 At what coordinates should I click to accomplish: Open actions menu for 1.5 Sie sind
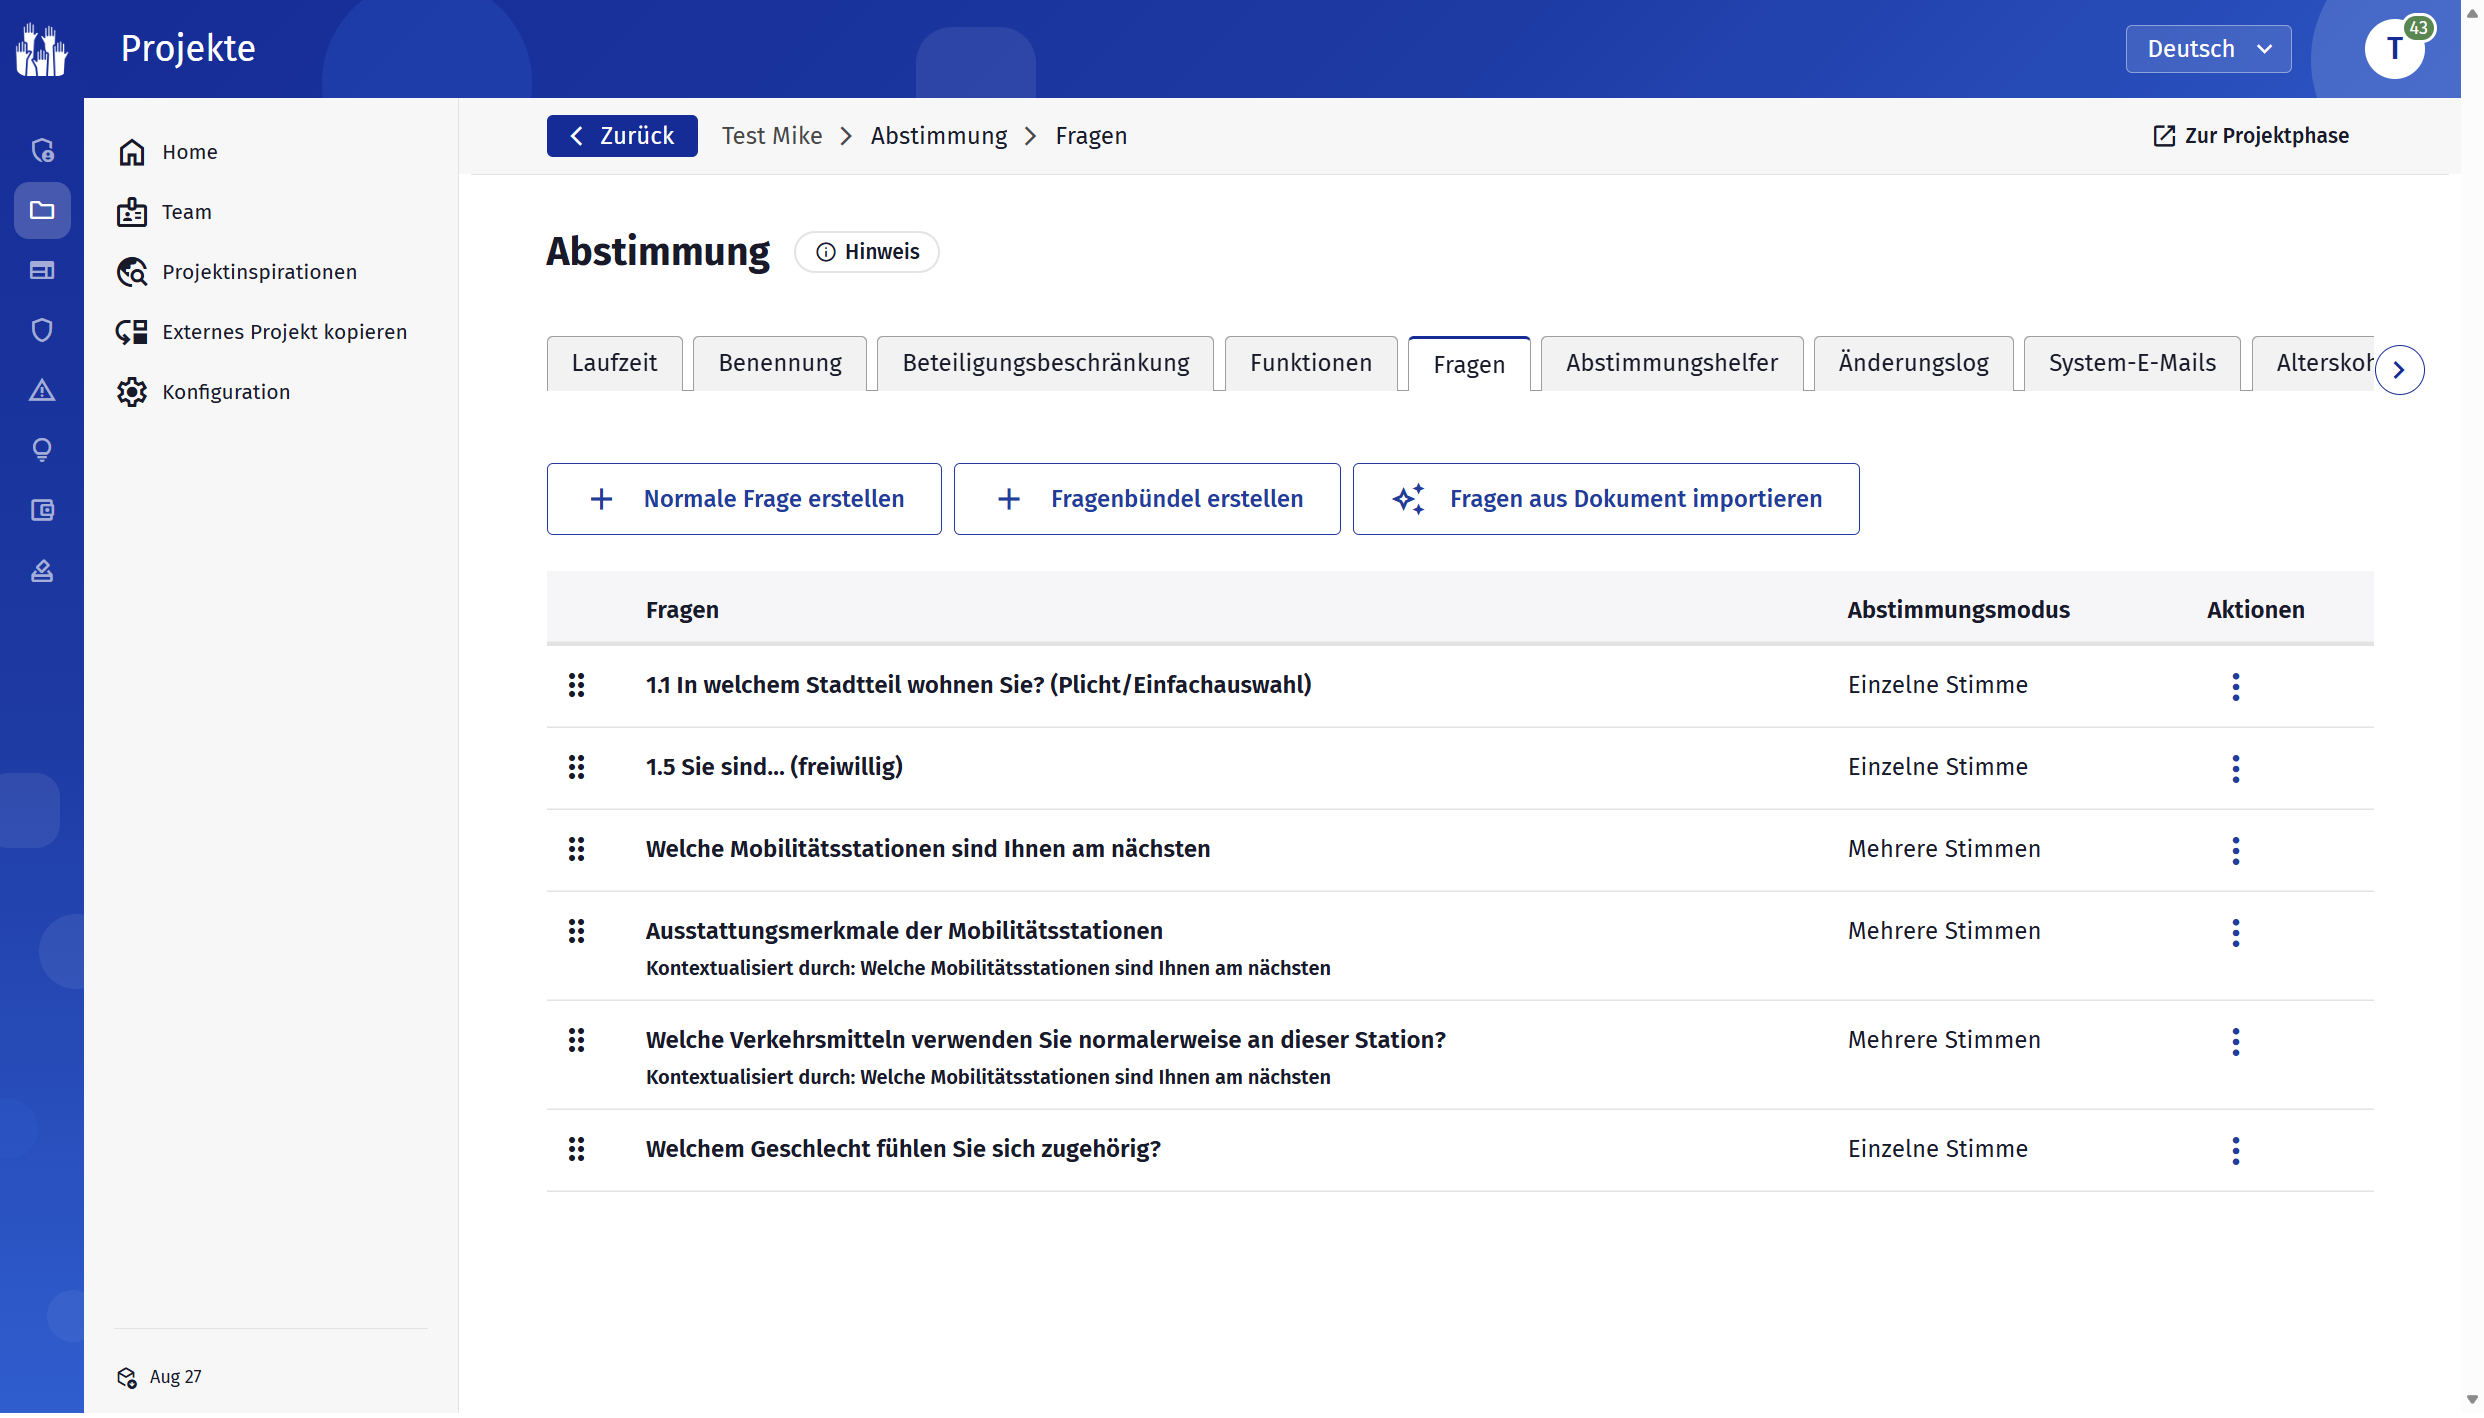[x=2236, y=768]
